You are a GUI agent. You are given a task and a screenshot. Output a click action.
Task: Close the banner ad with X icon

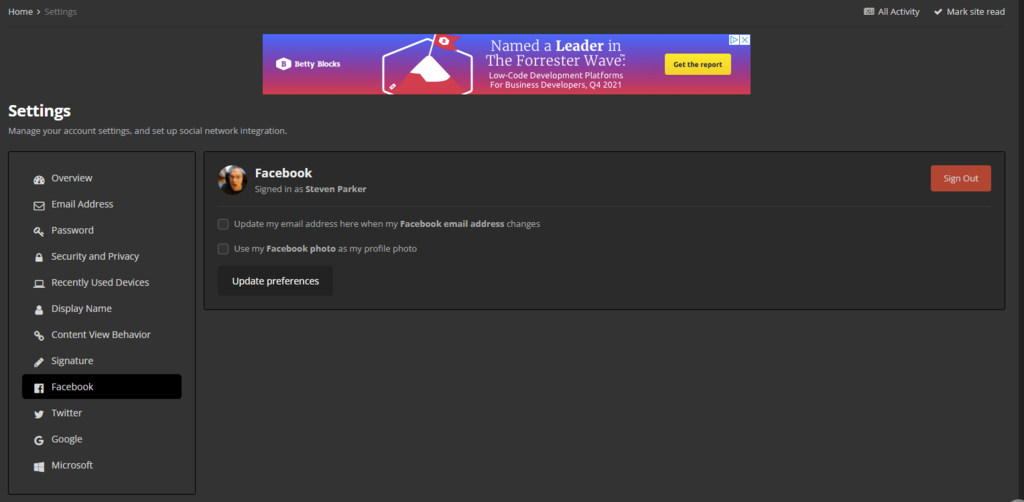click(744, 40)
